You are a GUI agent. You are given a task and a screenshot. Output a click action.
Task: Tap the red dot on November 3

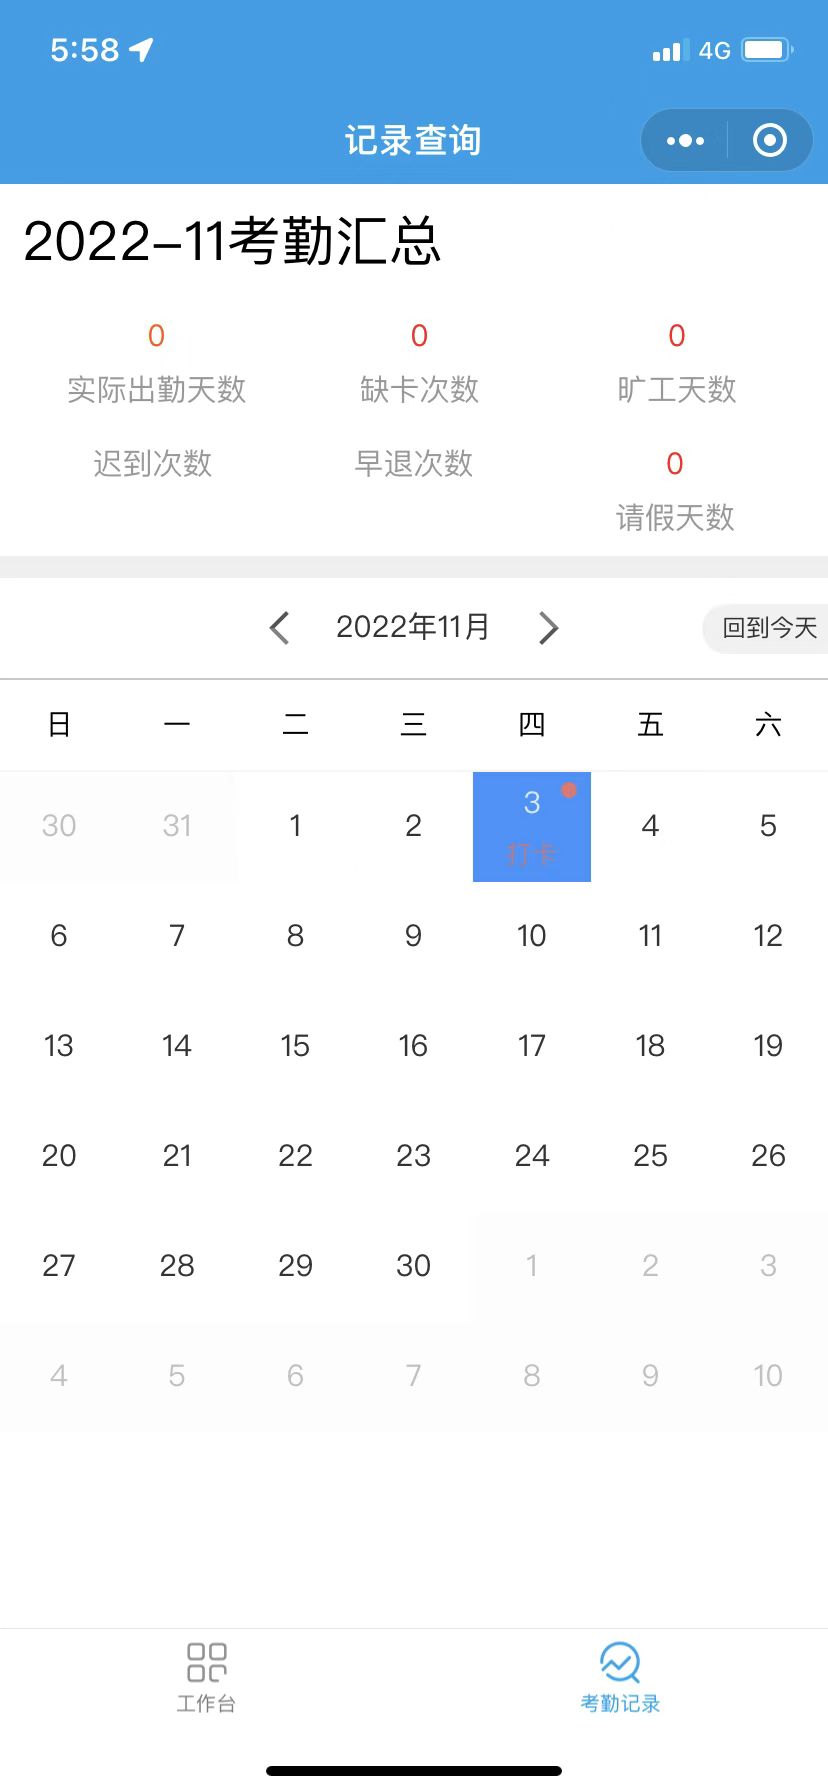click(x=569, y=791)
